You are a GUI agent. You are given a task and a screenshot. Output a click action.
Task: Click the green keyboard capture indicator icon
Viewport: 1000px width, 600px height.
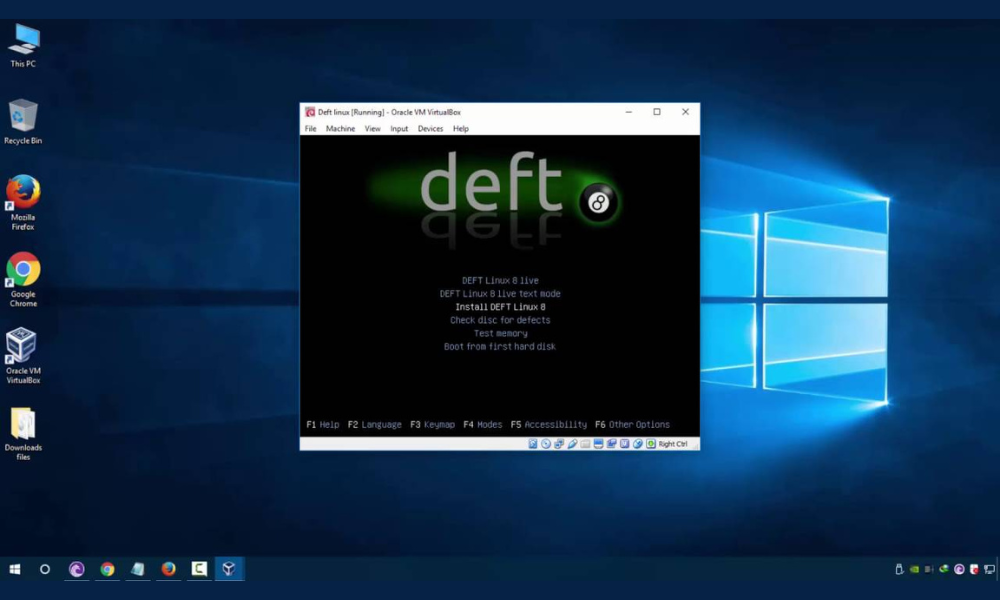pyautogui.click(x=651, y=444)
